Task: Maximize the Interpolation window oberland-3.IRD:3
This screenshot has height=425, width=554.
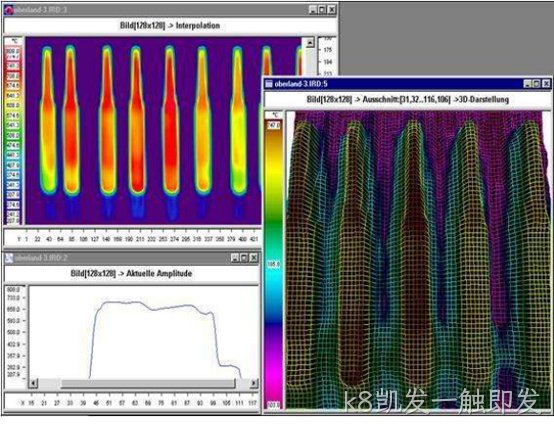Action: [x=322, y=10]
